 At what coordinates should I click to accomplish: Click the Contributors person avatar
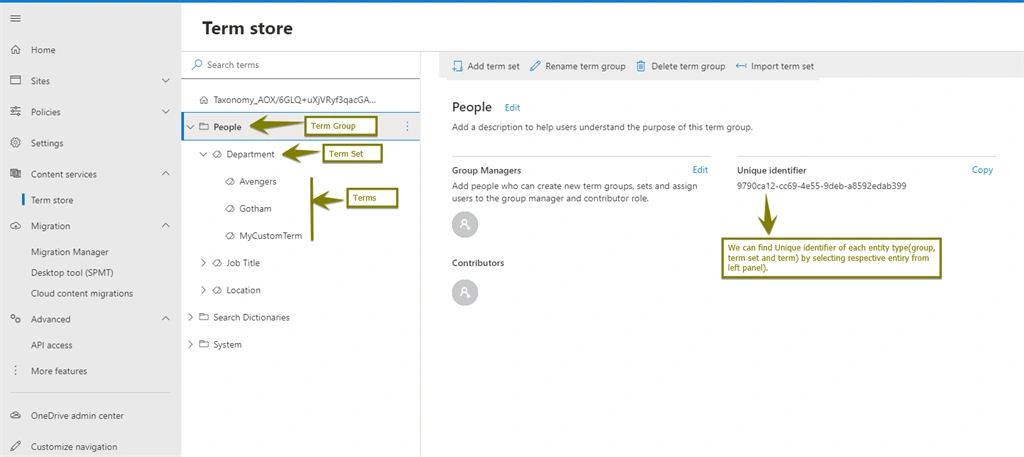tap(465, 292)
